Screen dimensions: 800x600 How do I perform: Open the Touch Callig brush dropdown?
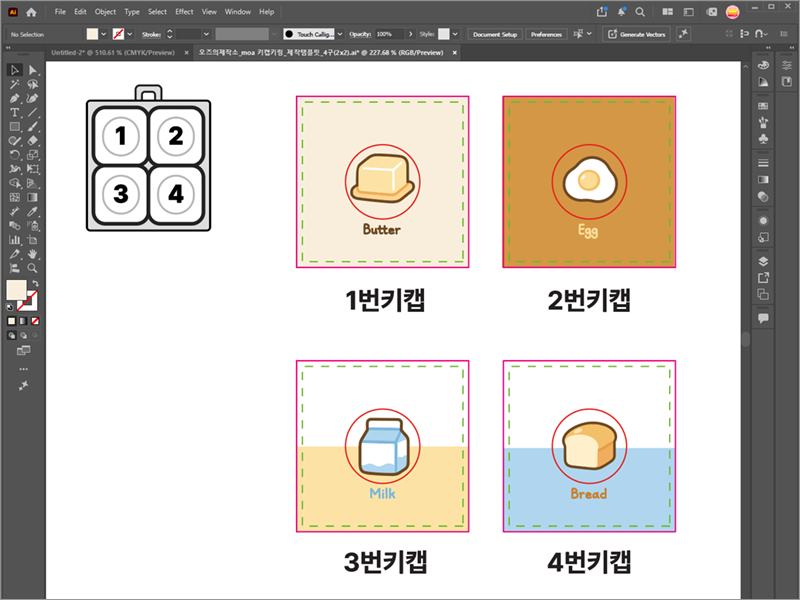(x=340, y=34)
